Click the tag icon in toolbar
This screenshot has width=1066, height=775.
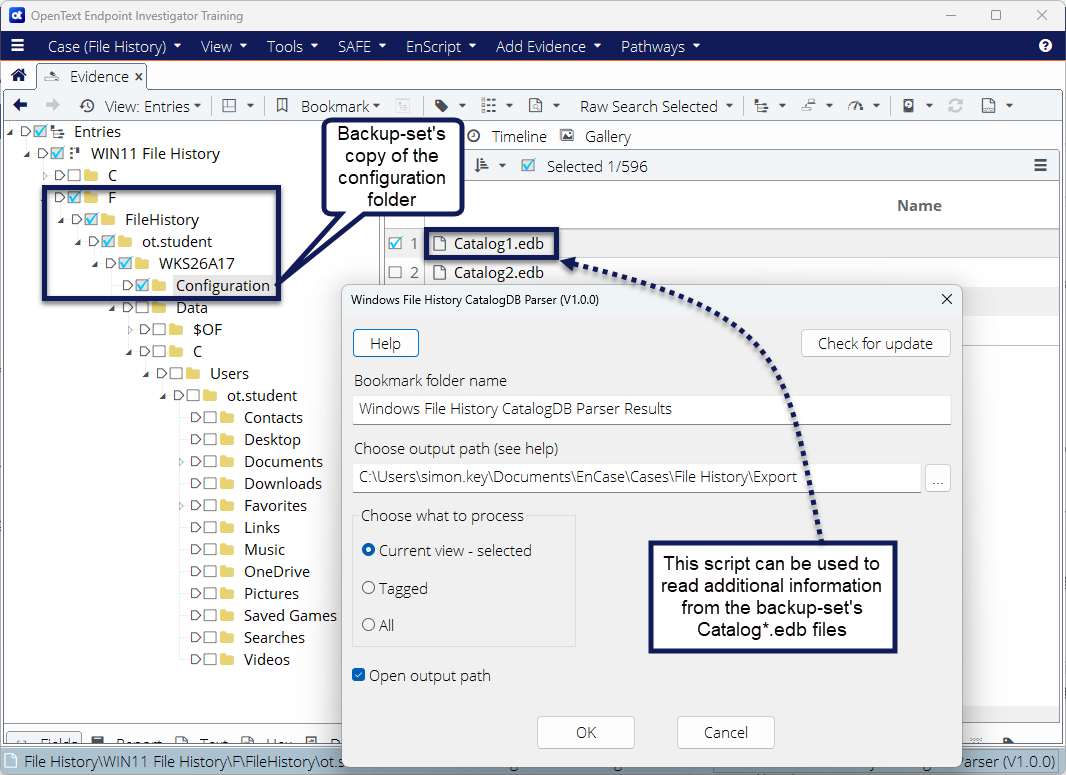[442, 106]
